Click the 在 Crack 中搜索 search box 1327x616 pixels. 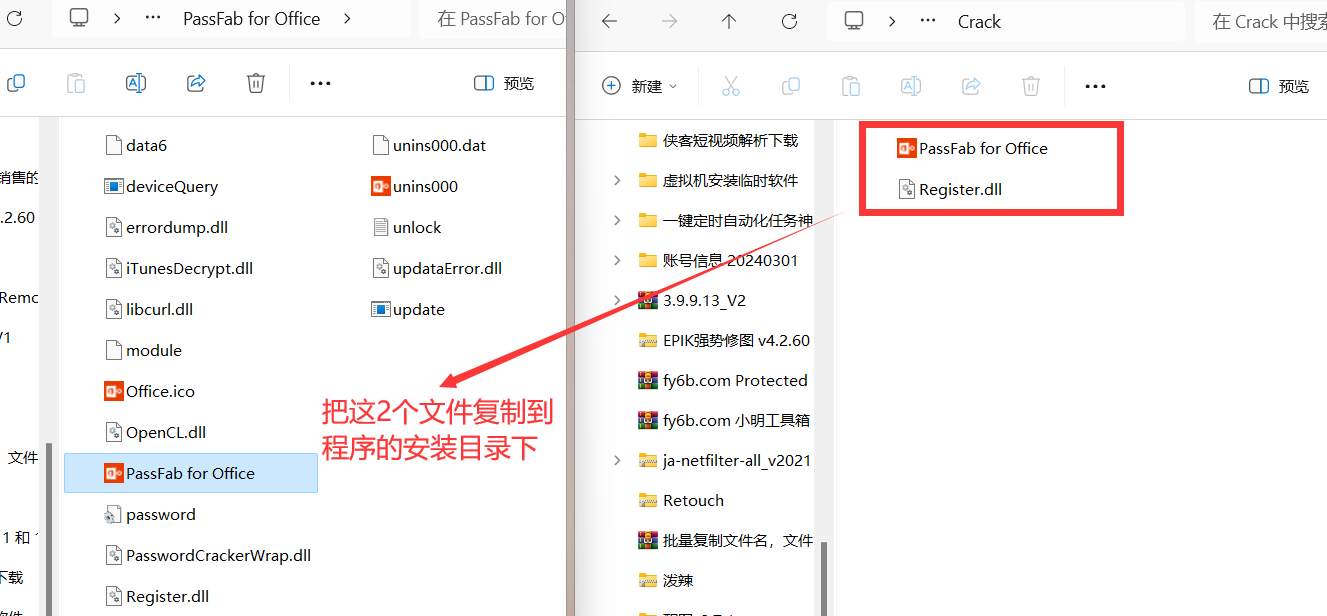click(x=1261, y=21)
